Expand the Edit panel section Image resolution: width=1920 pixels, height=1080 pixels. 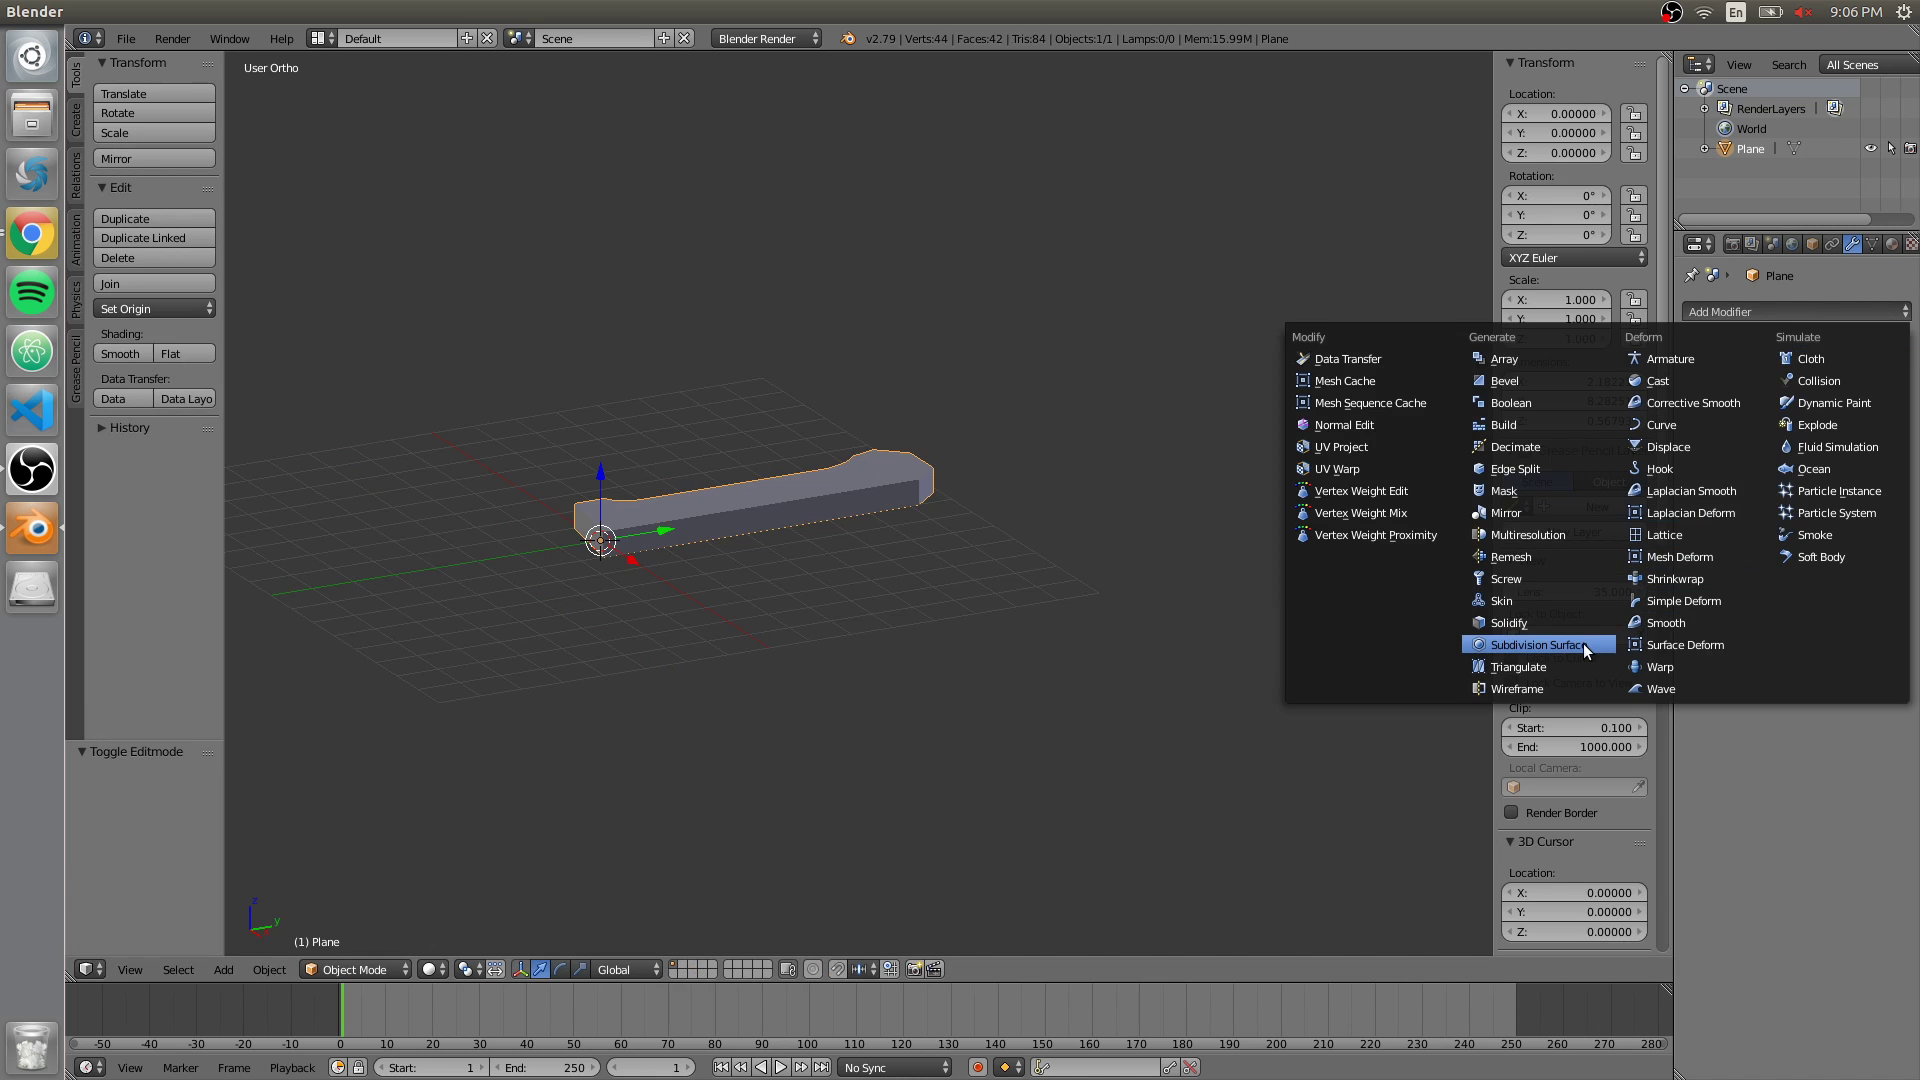coord(103,187)
